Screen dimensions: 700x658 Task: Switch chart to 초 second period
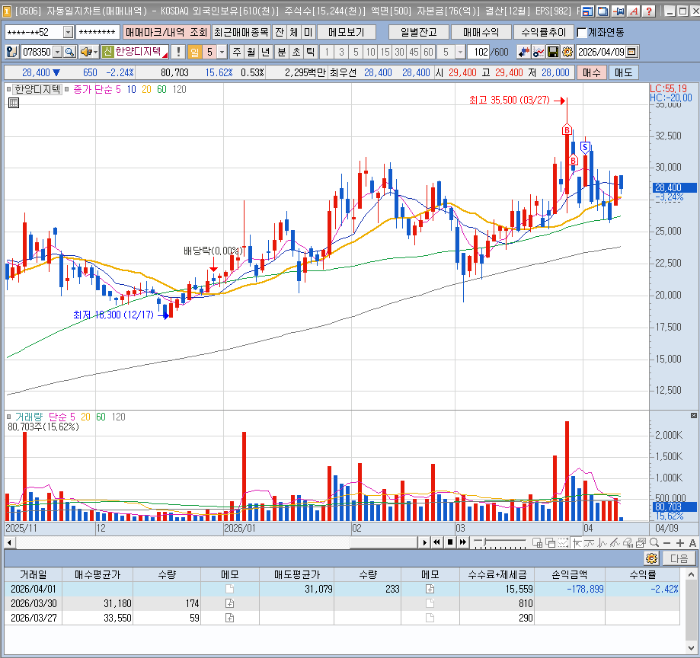[296, 52]
